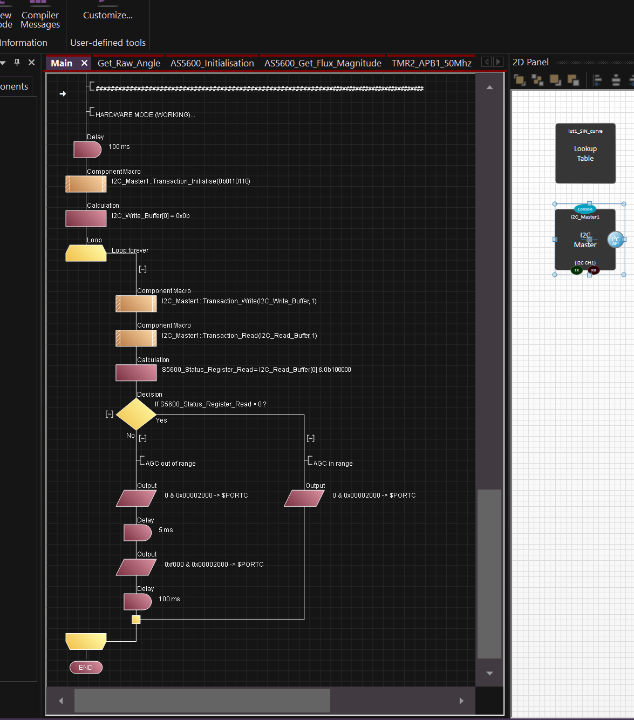634x720 pixels.
Task: Click the AS5600_Status_Register_Read calculation icon
Action: click(x=135, y=372)
